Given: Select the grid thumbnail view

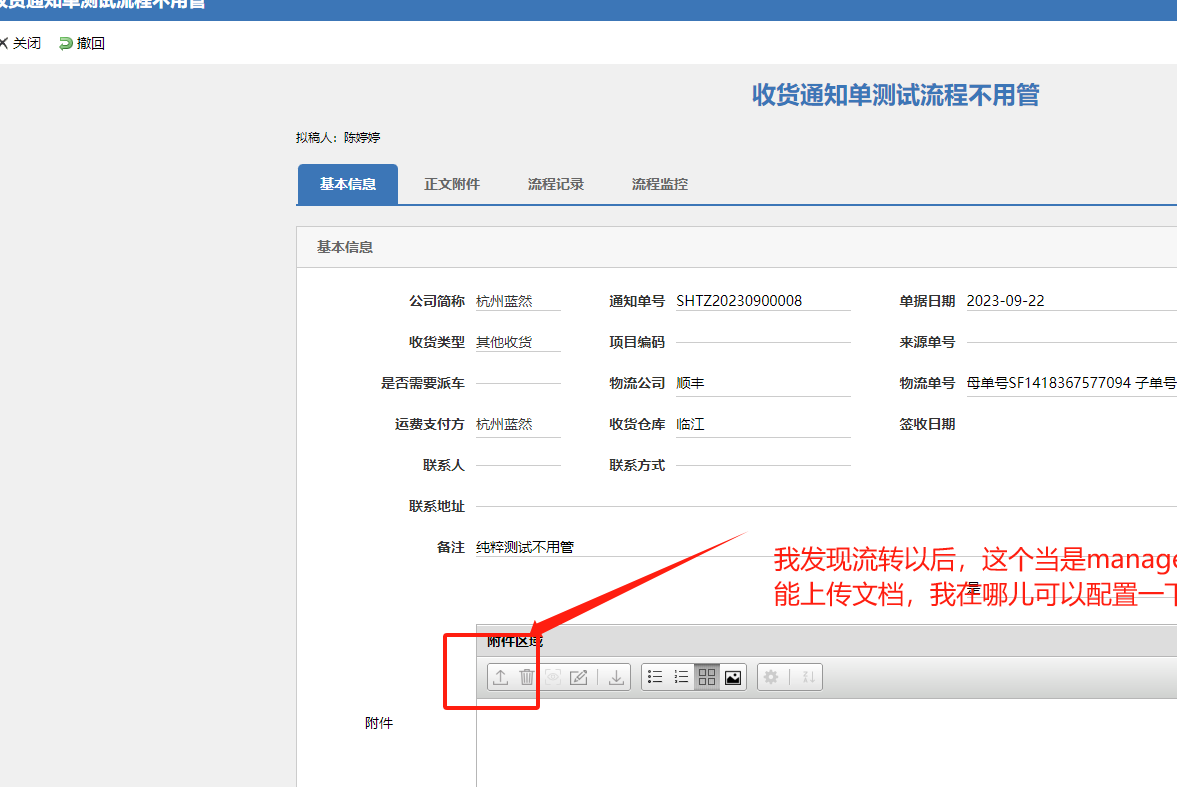Looking at the screenshot, I should pyautogui.click(x=707, y=677).
